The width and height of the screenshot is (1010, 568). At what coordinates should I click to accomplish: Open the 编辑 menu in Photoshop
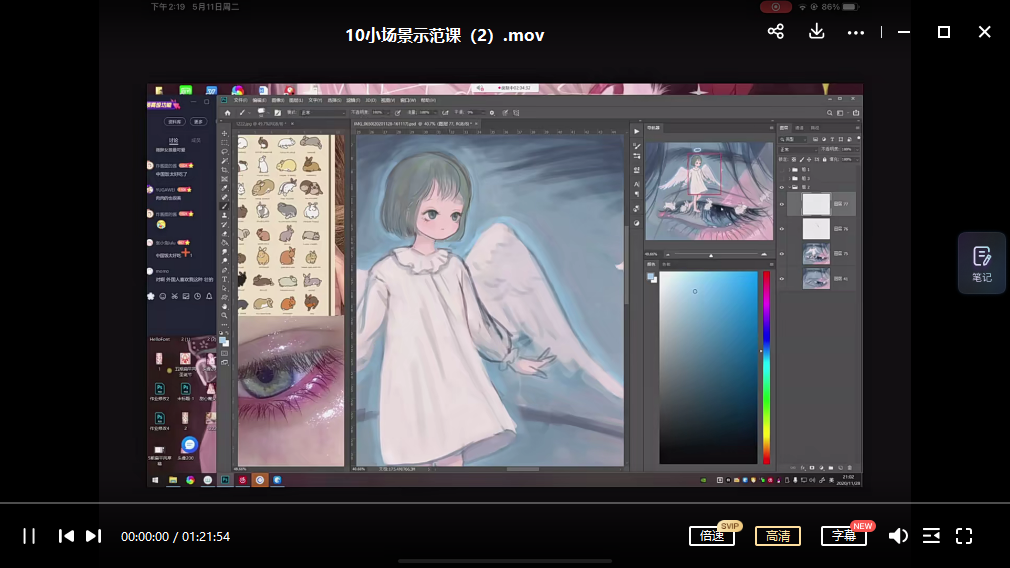click(259, 100)
